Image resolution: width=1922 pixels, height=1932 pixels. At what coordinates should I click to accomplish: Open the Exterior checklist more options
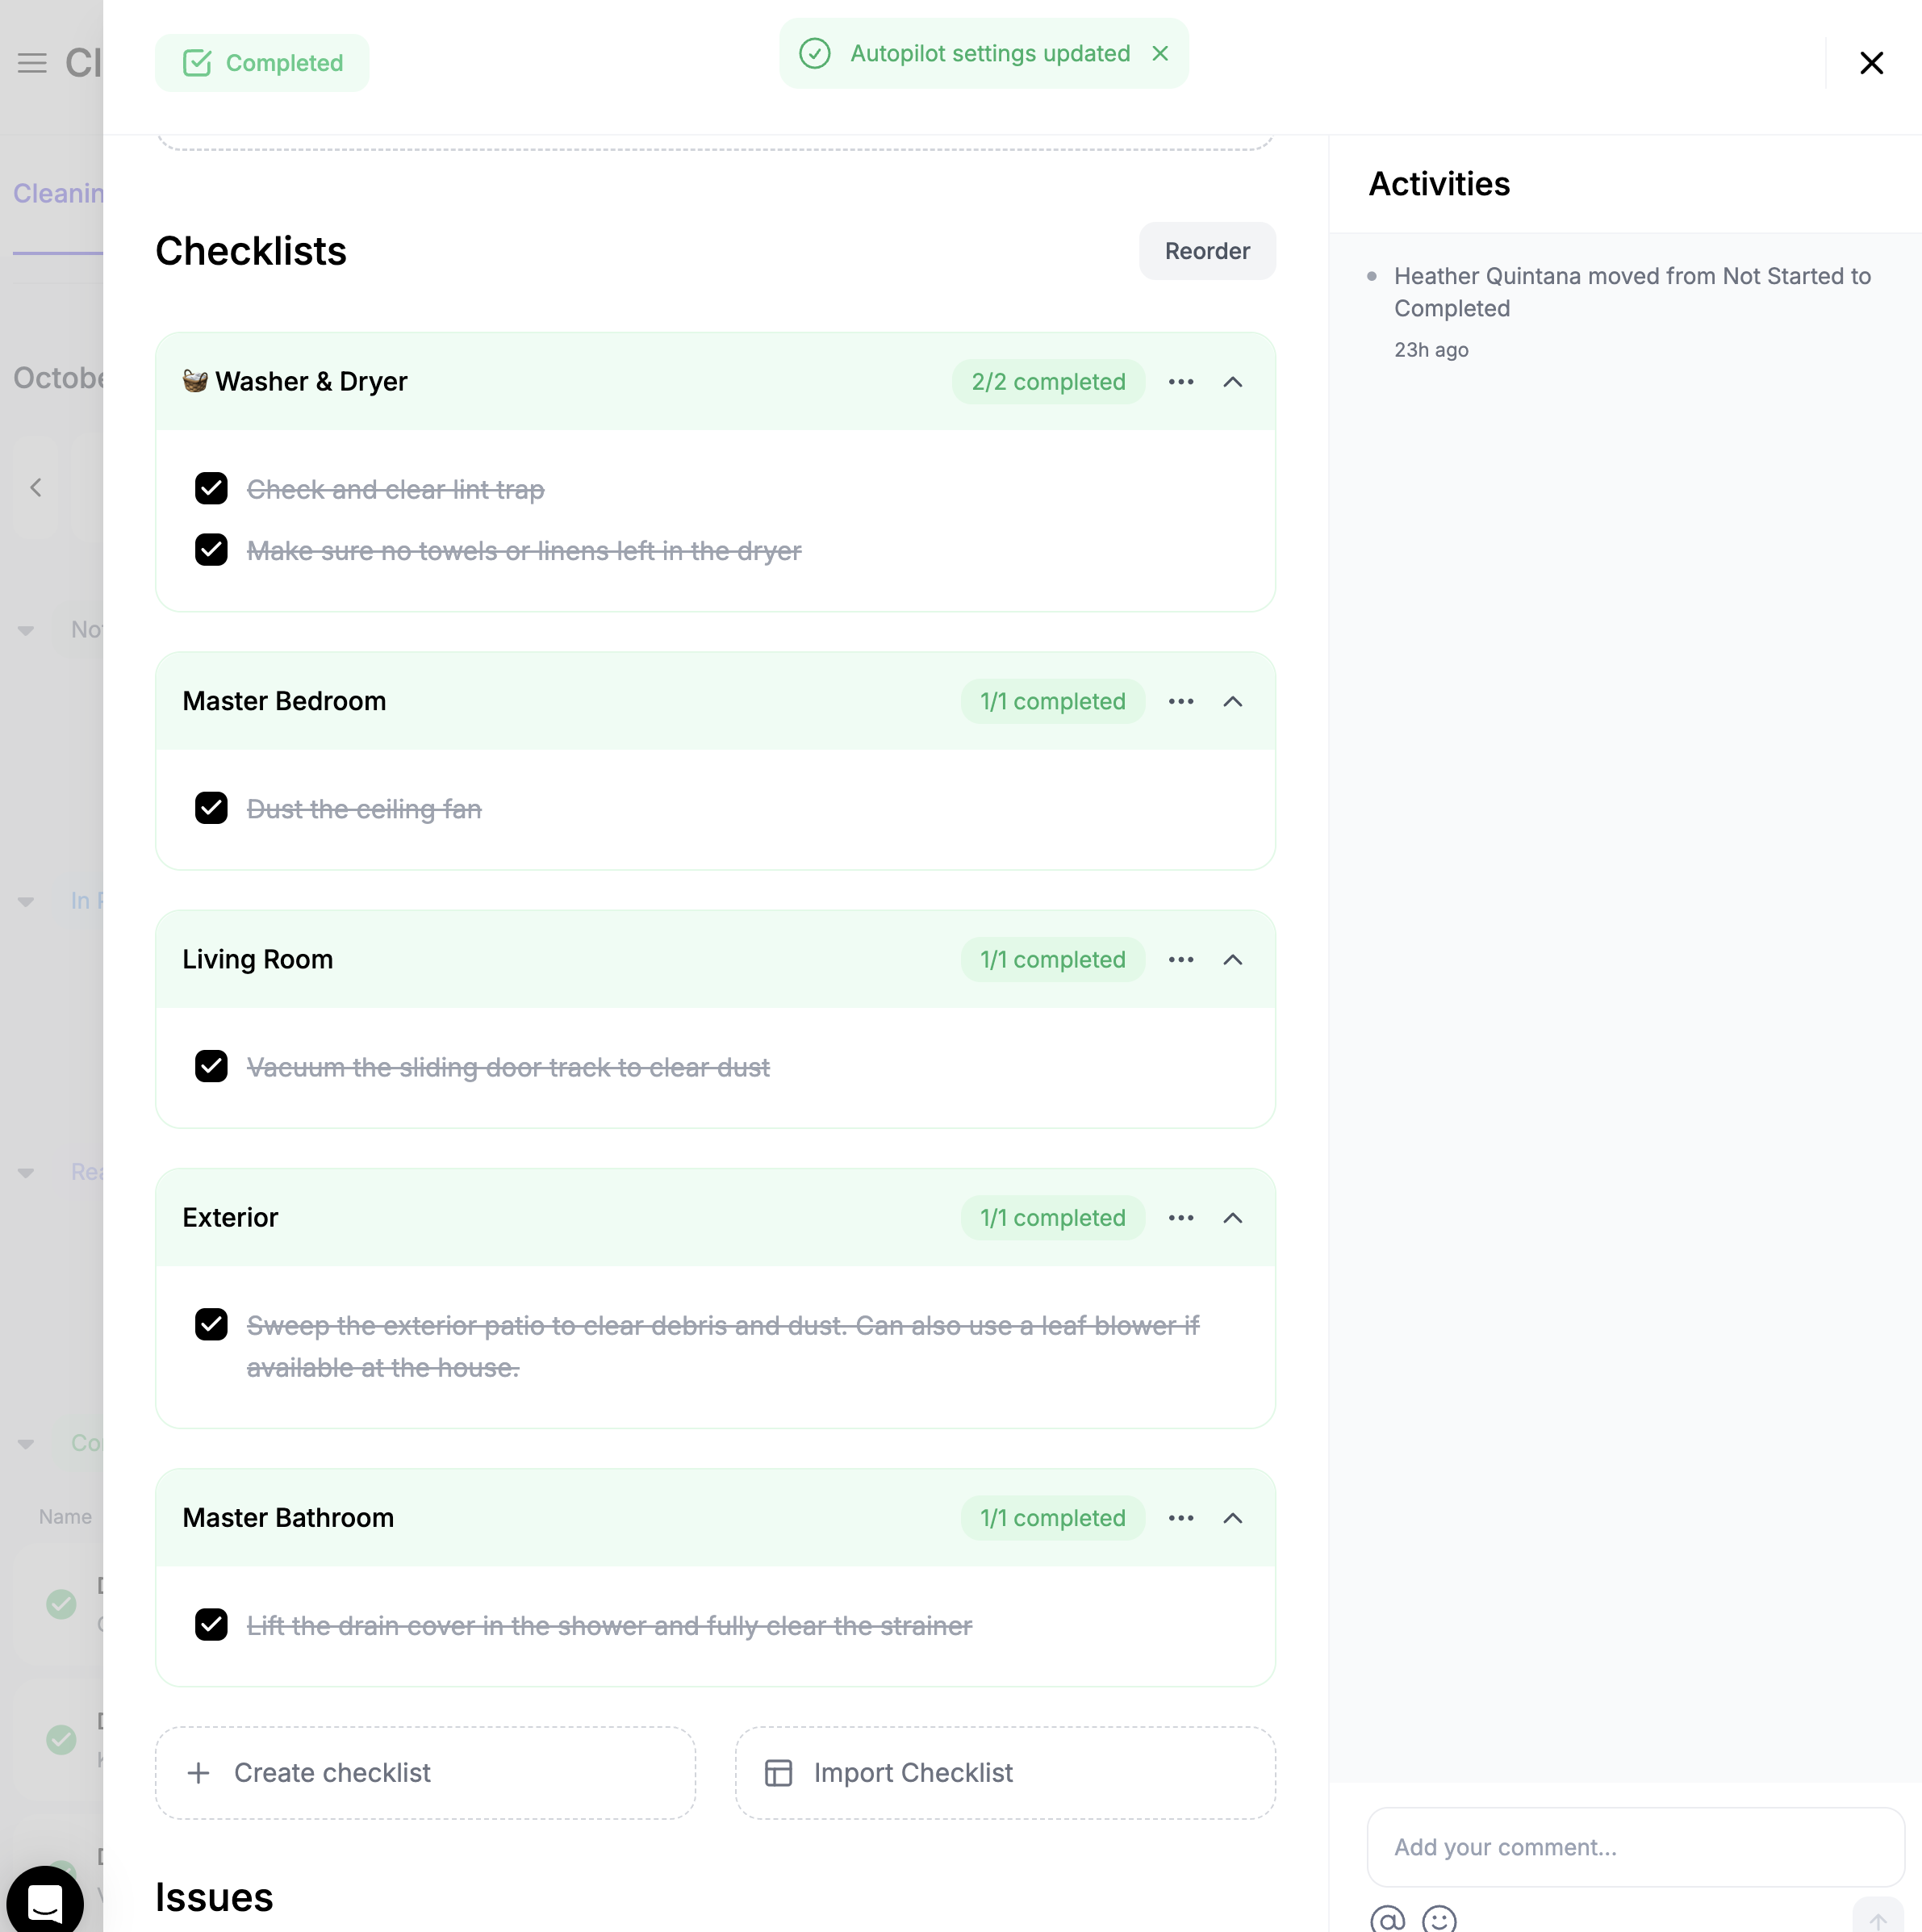(1181, 1218)
